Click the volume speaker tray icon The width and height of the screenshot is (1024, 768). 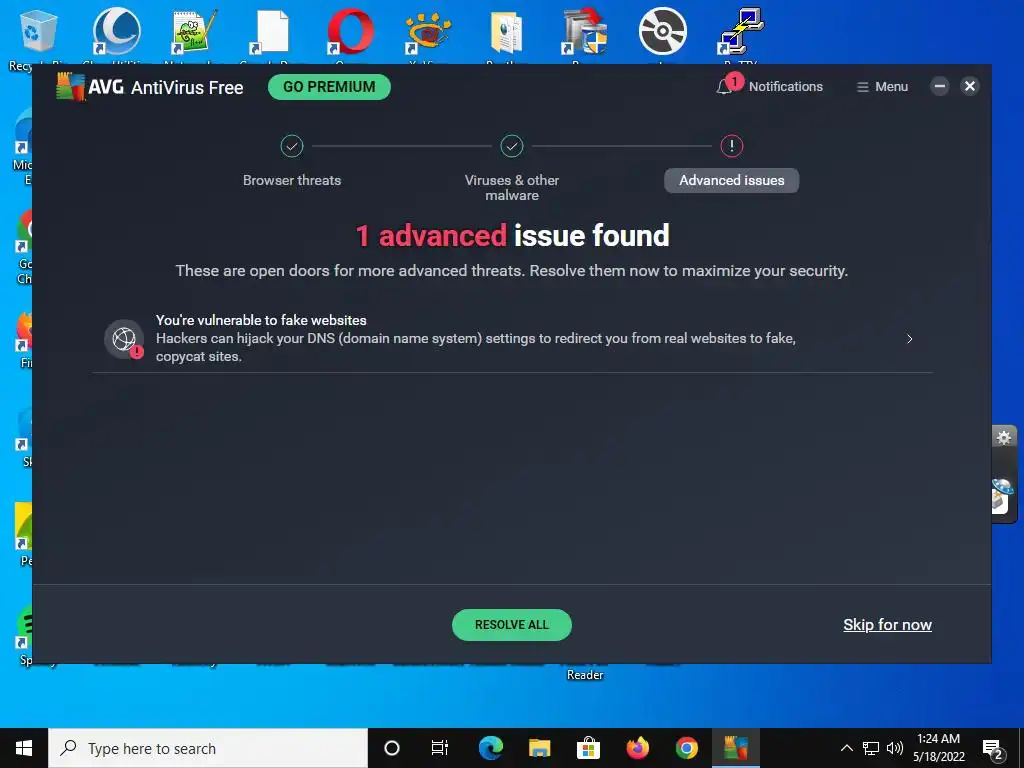pyautogui.click(x=895, y=748)
